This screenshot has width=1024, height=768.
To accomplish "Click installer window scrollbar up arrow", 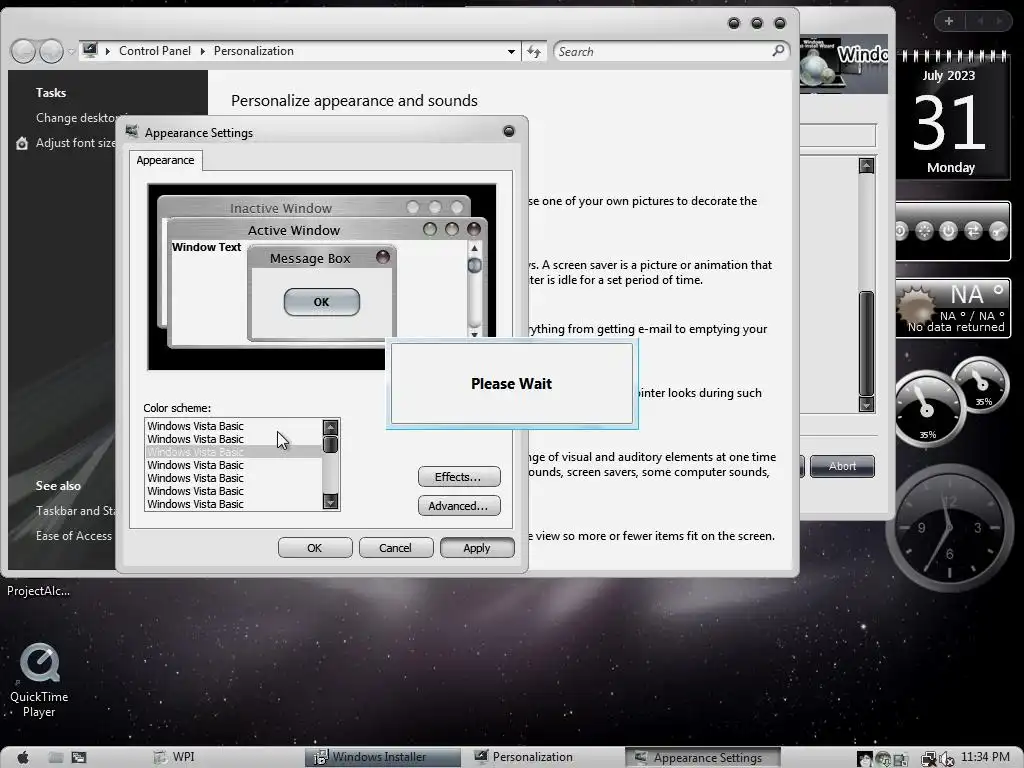I will [867, 166].
